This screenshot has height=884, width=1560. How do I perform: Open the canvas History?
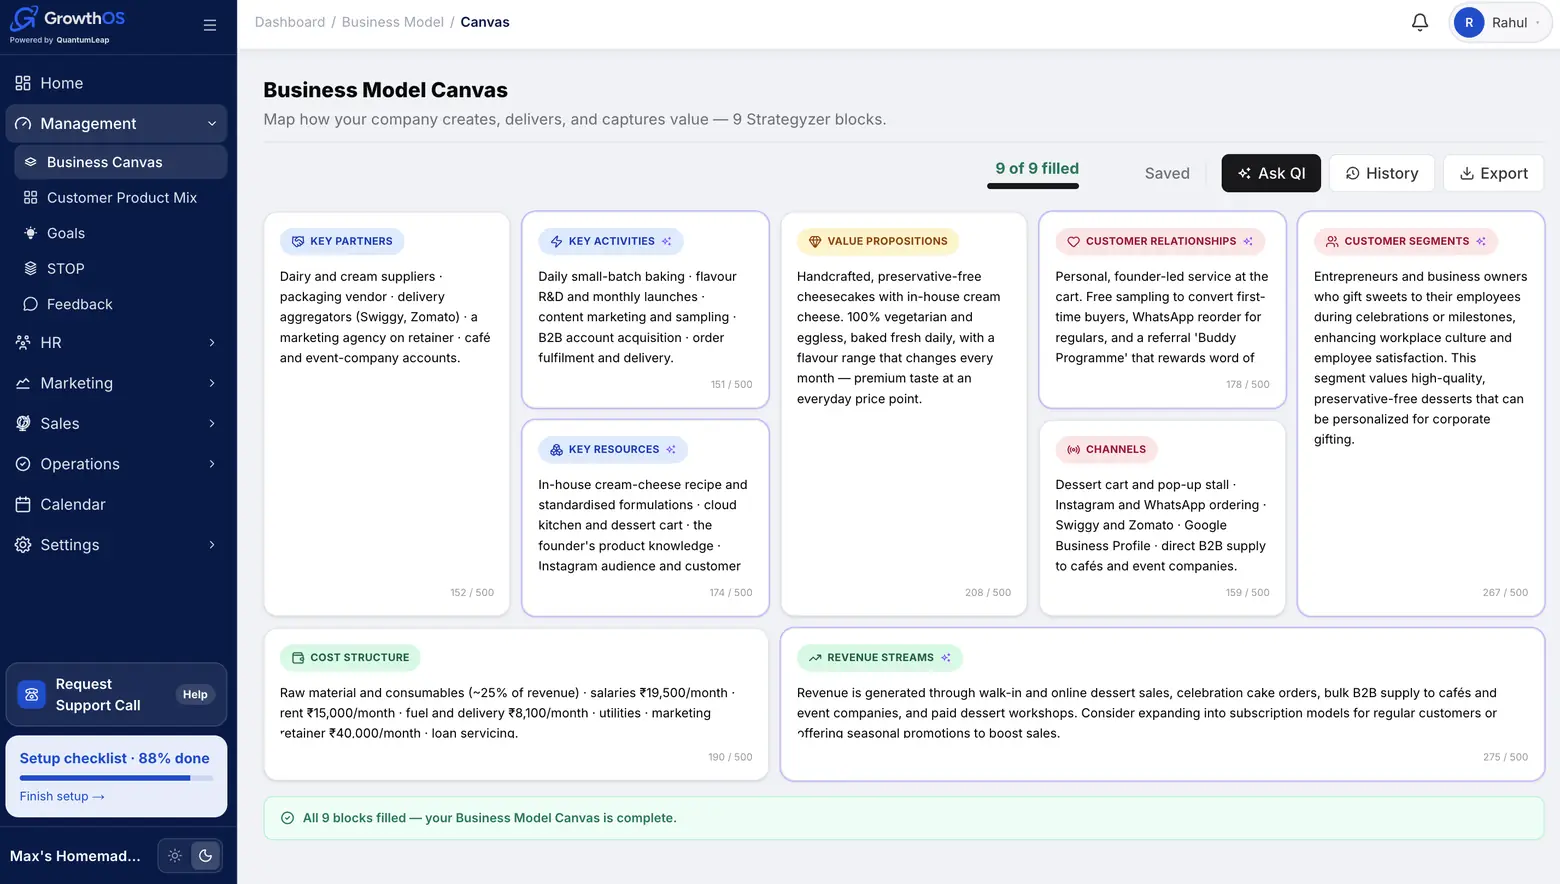pos(1382,173)
